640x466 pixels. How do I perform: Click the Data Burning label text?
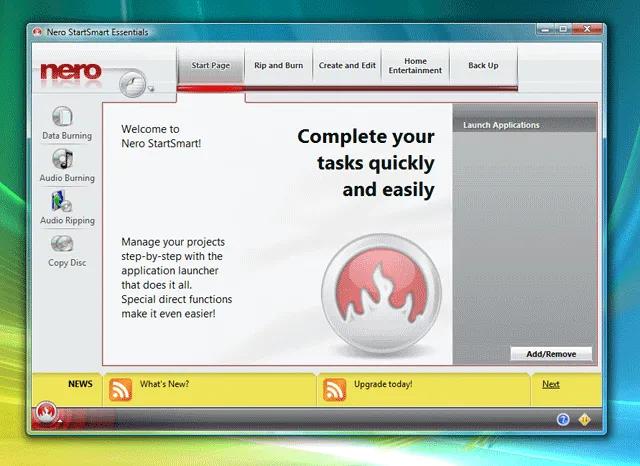coord(67,136)
